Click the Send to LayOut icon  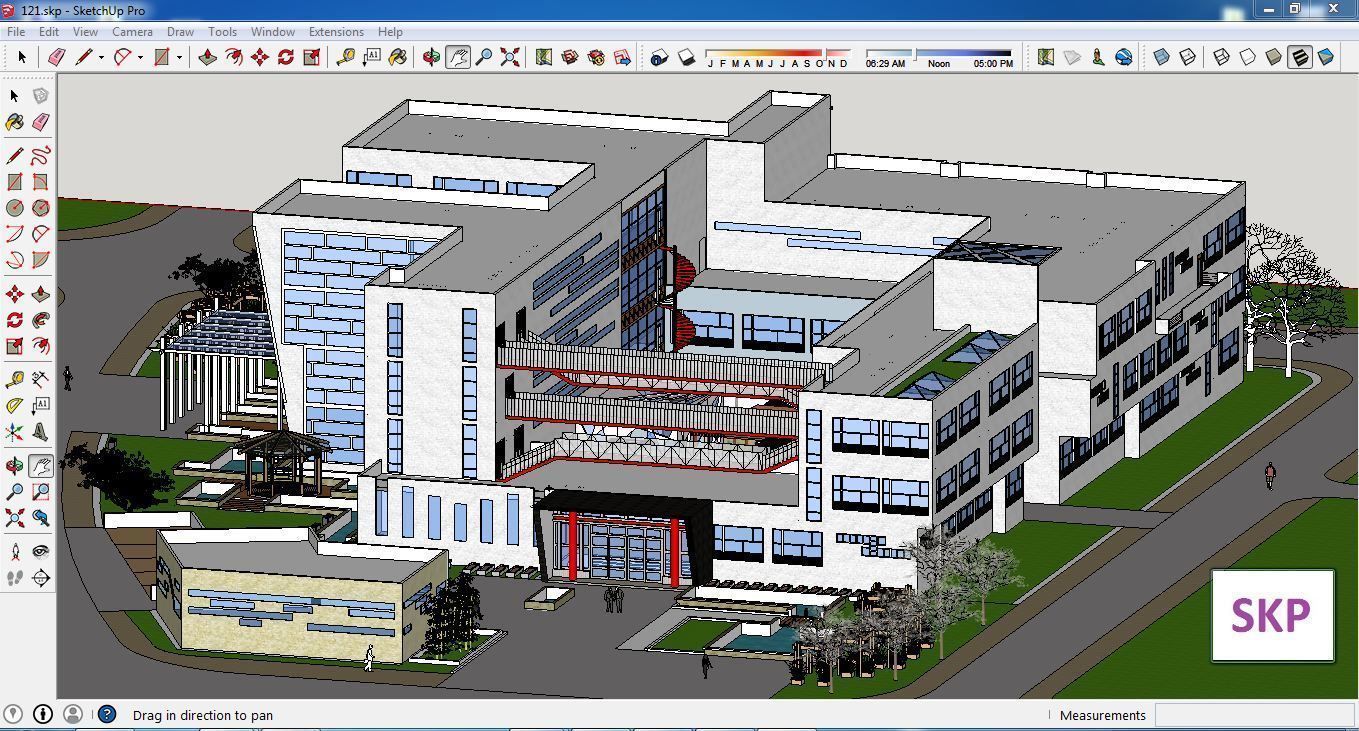pos(622,57)
